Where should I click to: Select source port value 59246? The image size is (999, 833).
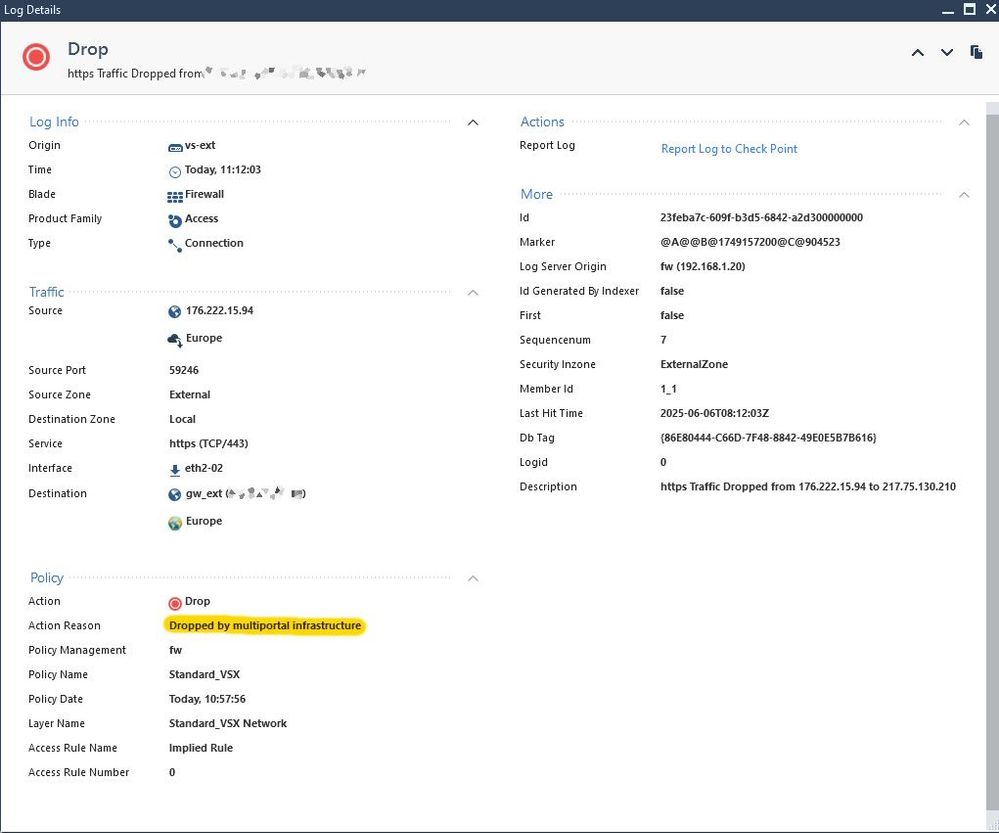pyautogui.click(x=183, y=370)
